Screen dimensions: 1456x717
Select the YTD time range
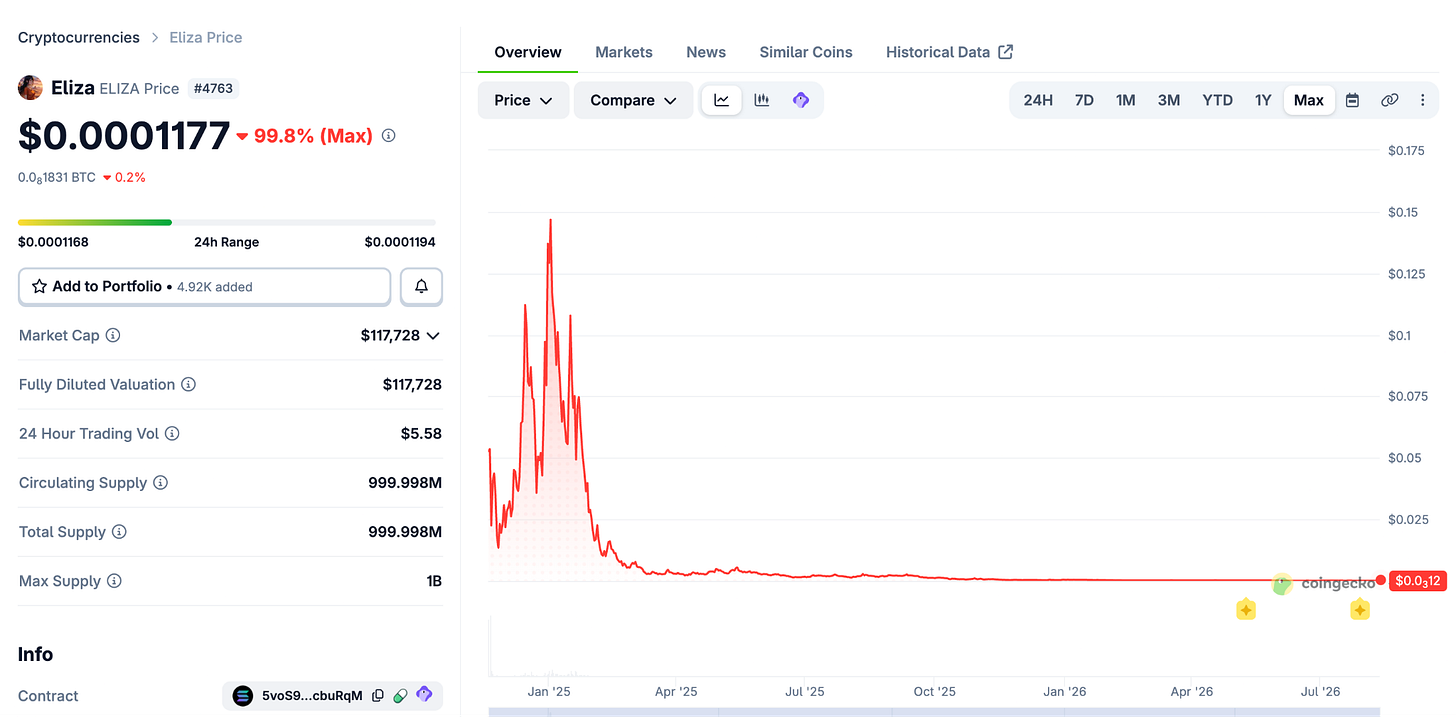tap(1217, 100)
